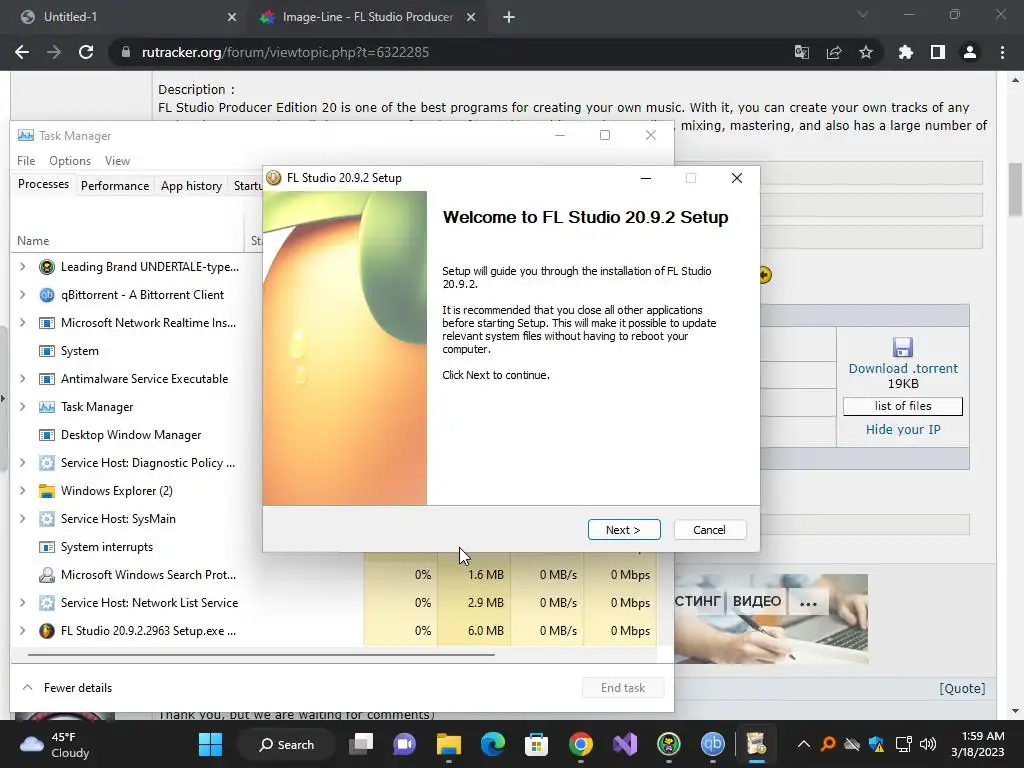Open the browser profile icon
The height and width of the screenshot is (768, 1024).
[970, 52]
